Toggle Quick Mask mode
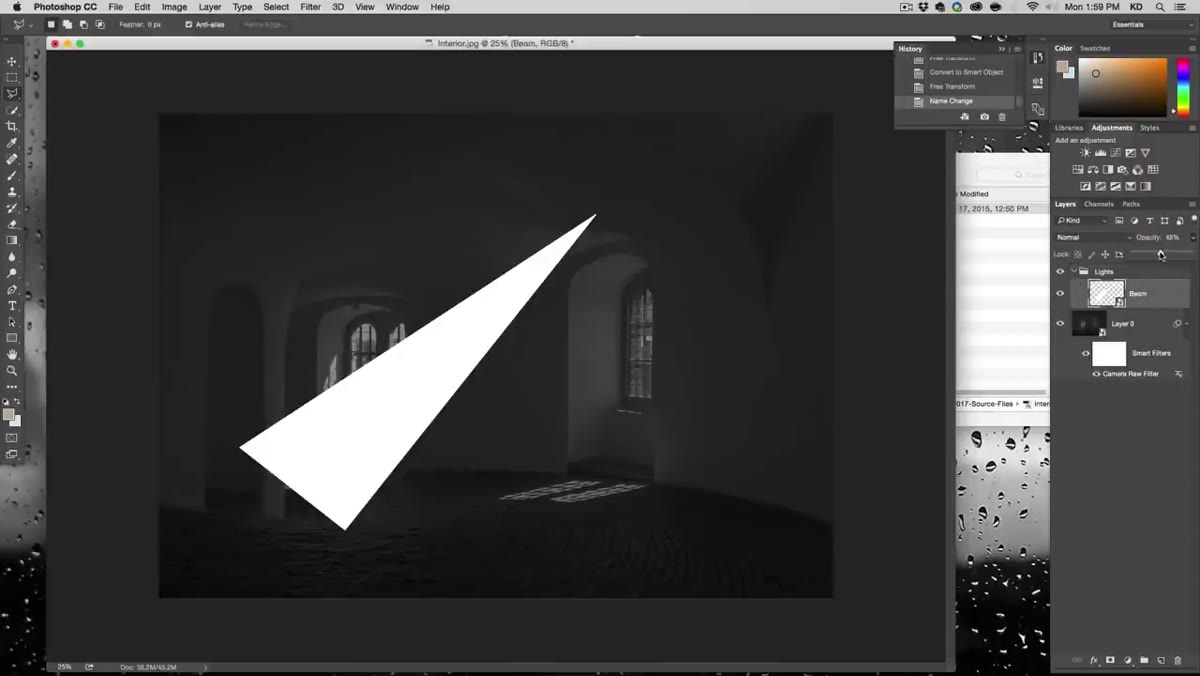Screen dimensions: 1200x676 pos(12,437)
